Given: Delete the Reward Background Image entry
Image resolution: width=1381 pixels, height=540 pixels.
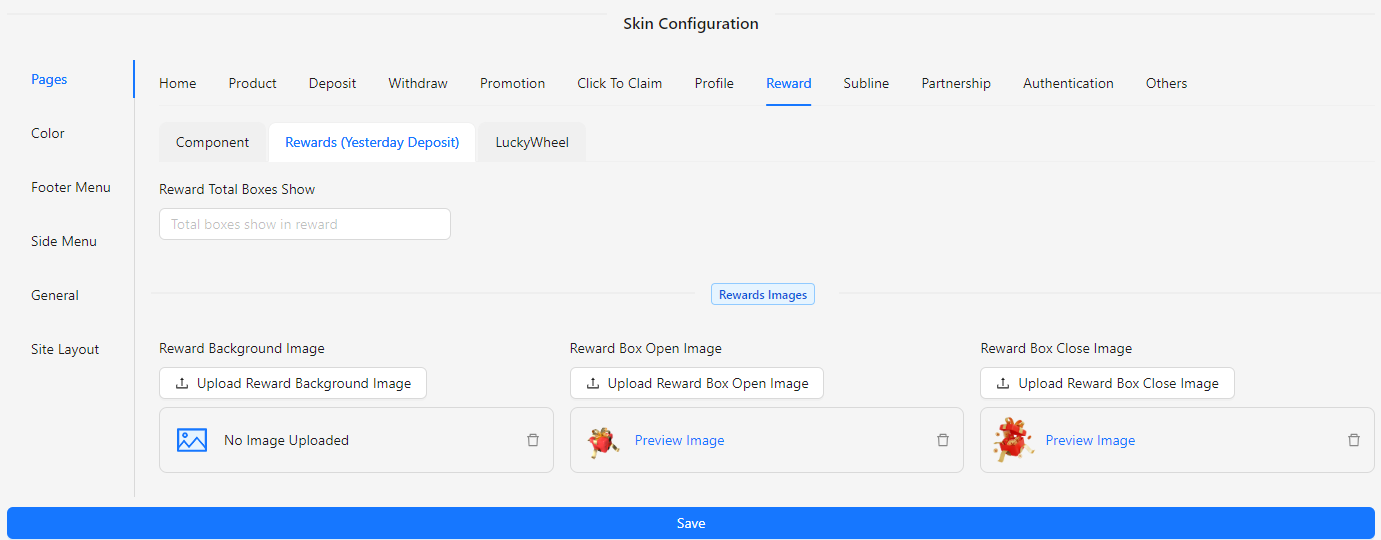Looking at the screenshot, I should pos(533,440).
